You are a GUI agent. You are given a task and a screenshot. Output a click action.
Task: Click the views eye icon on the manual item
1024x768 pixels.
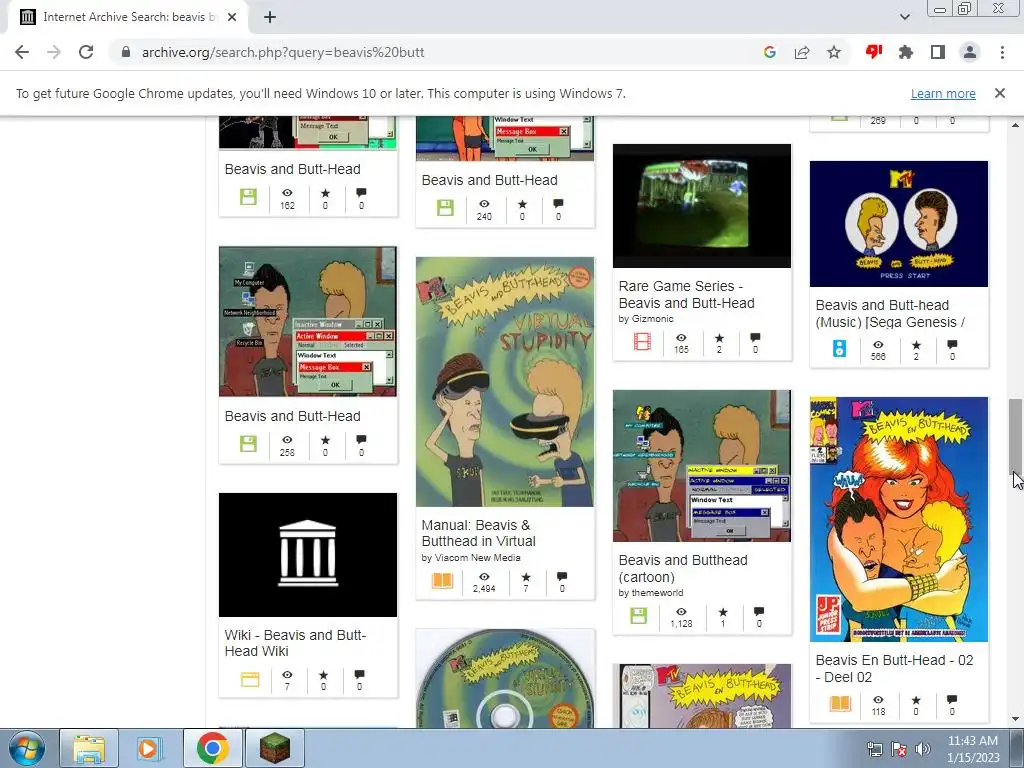click(x=484, y=577)
